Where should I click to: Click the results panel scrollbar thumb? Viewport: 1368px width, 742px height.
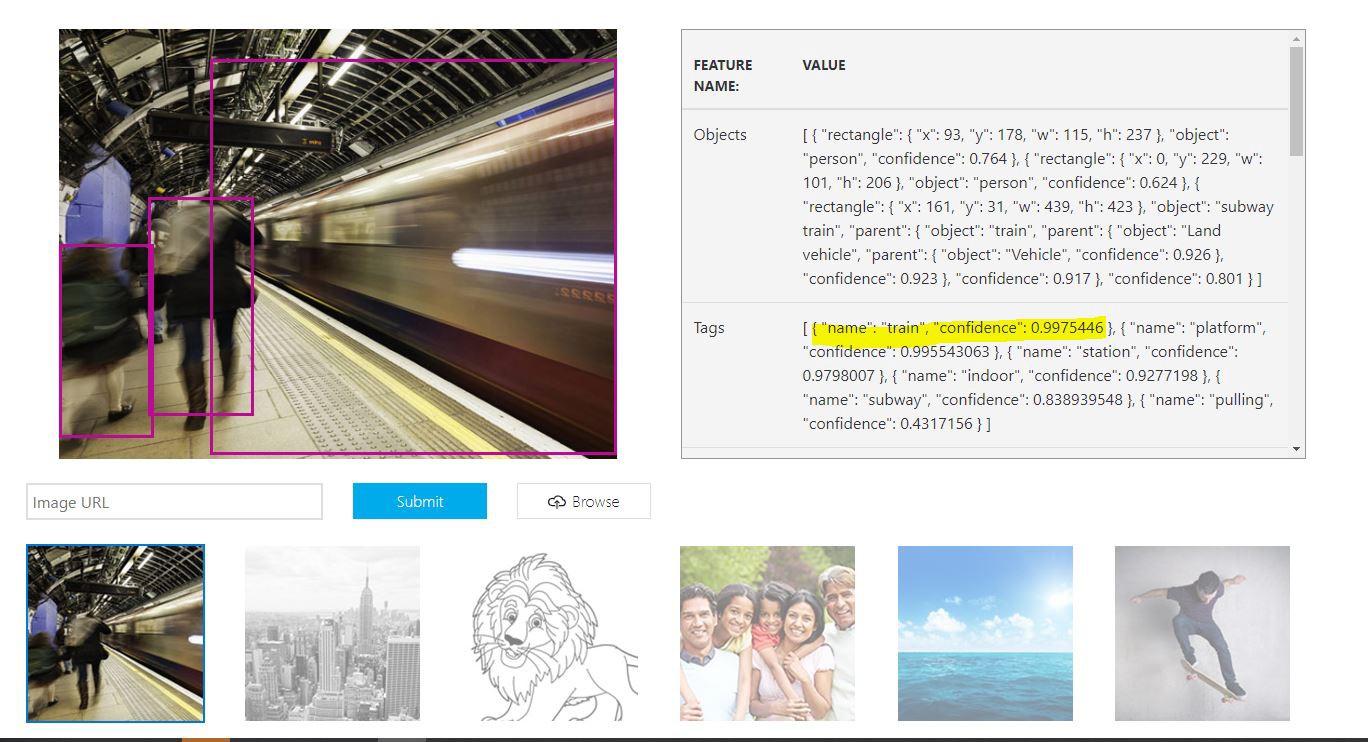click(1297, 101)
